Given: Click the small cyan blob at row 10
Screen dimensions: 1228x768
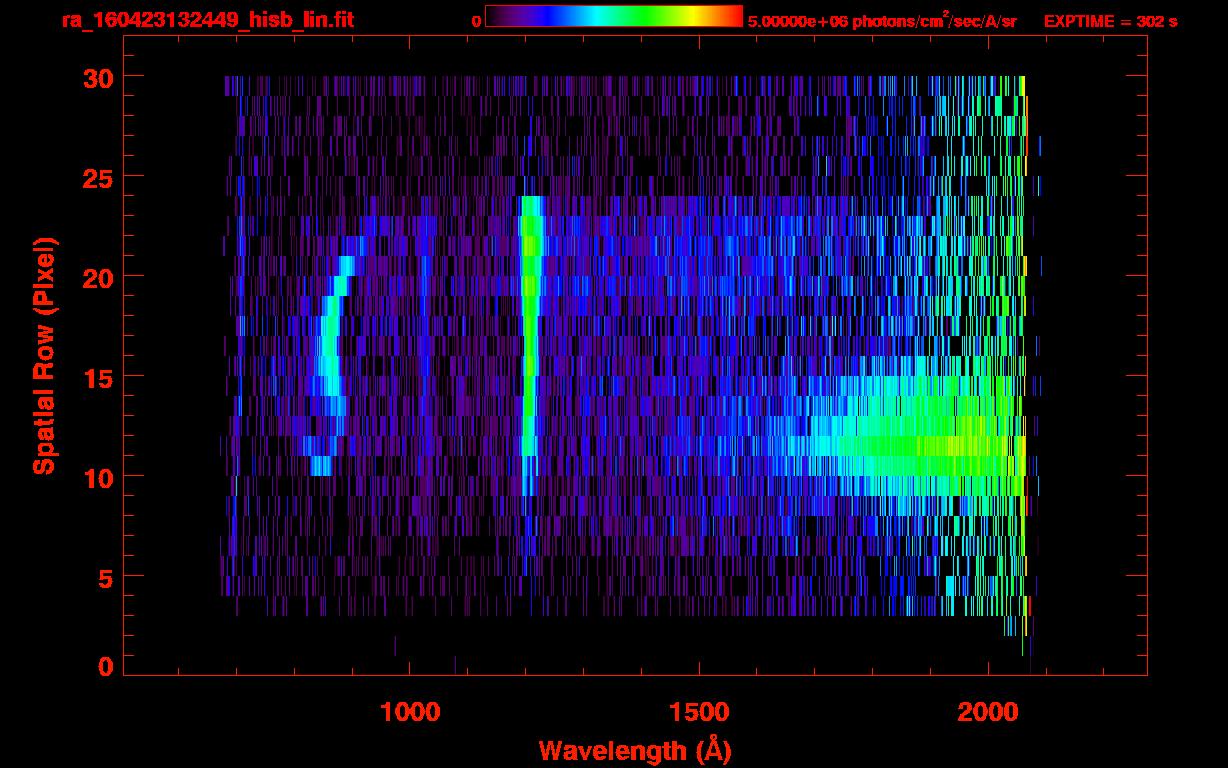Looking at the screenshot, I should 320,466.
